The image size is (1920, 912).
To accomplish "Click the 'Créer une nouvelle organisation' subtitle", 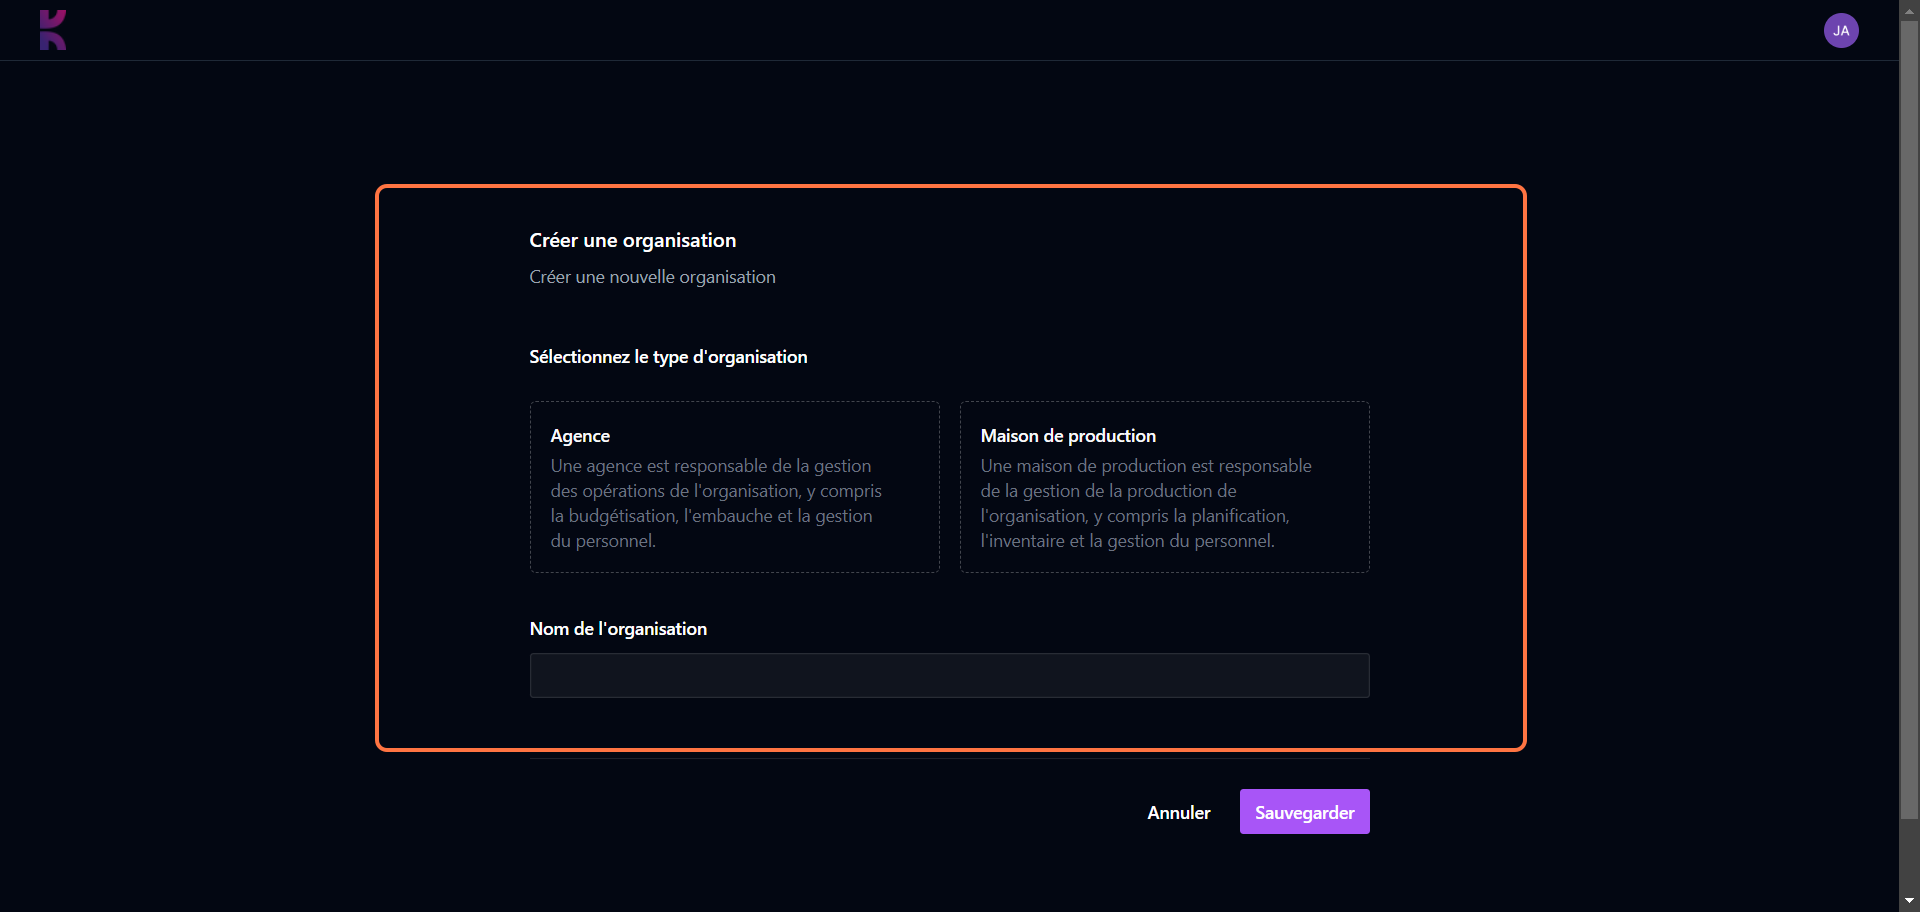I will pyautogui.click(x=652, y=277).
